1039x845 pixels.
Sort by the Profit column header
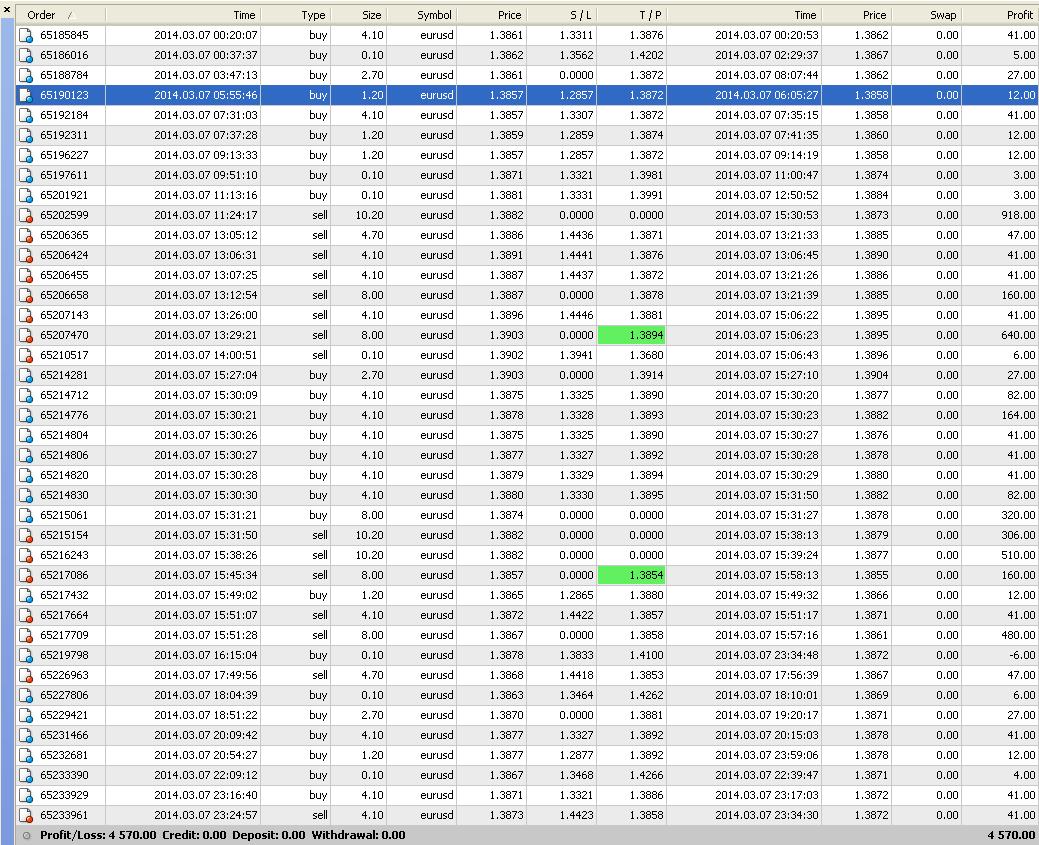1000,15
